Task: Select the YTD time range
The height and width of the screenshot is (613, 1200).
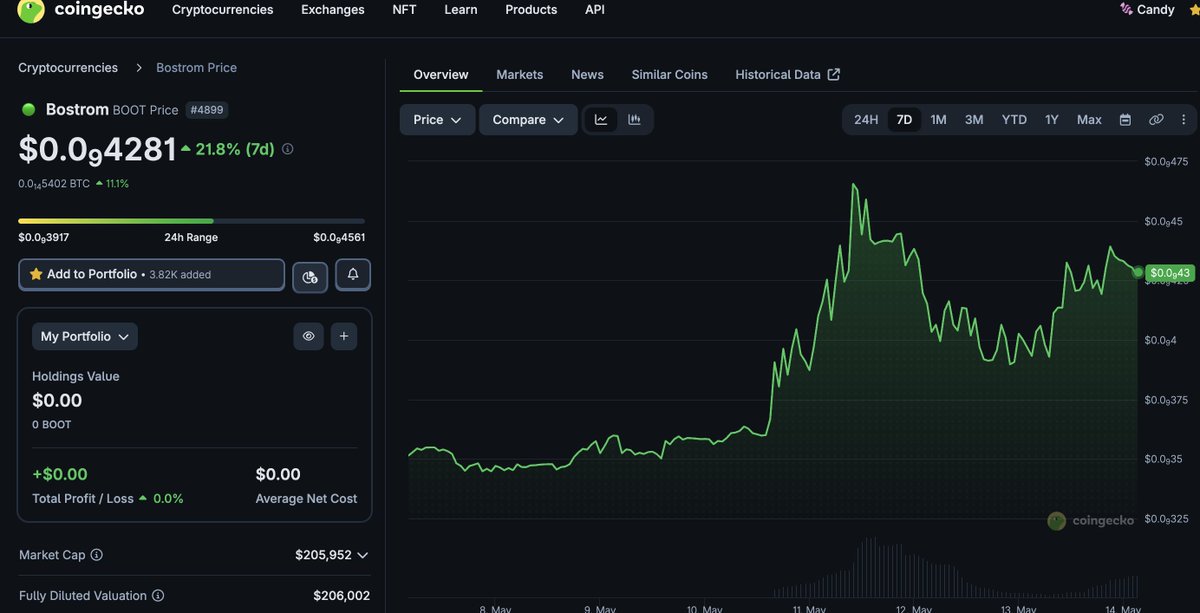Action: pos(1014,120)
